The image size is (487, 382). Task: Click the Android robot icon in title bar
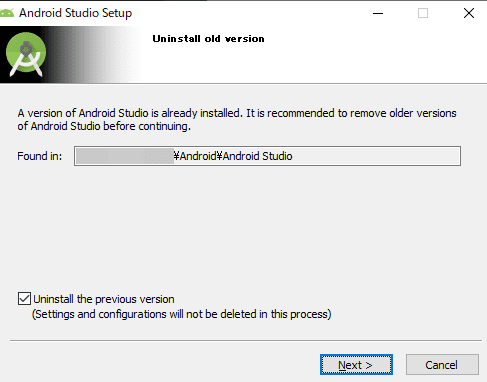click(7, 13)
